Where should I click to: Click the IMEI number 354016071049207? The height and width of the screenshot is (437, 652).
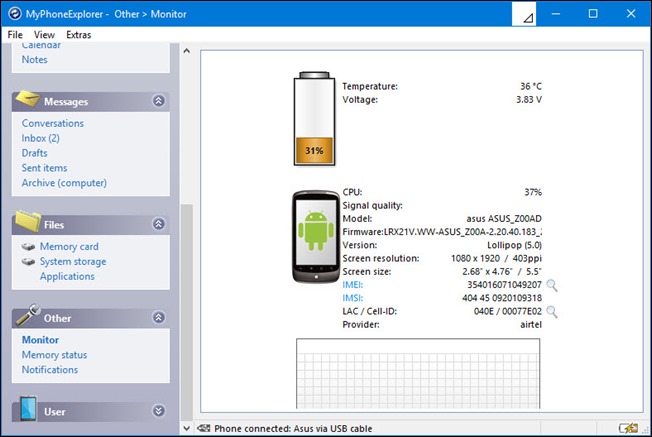click(504, 285)
